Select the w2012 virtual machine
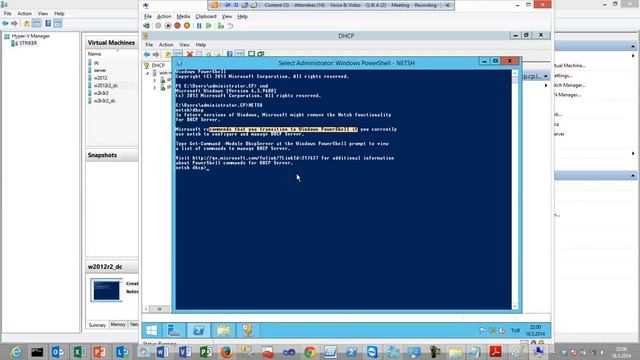Image resolution: width=640 pixels, height=360 pixels. pyautogui.click(x=100, y=78)
